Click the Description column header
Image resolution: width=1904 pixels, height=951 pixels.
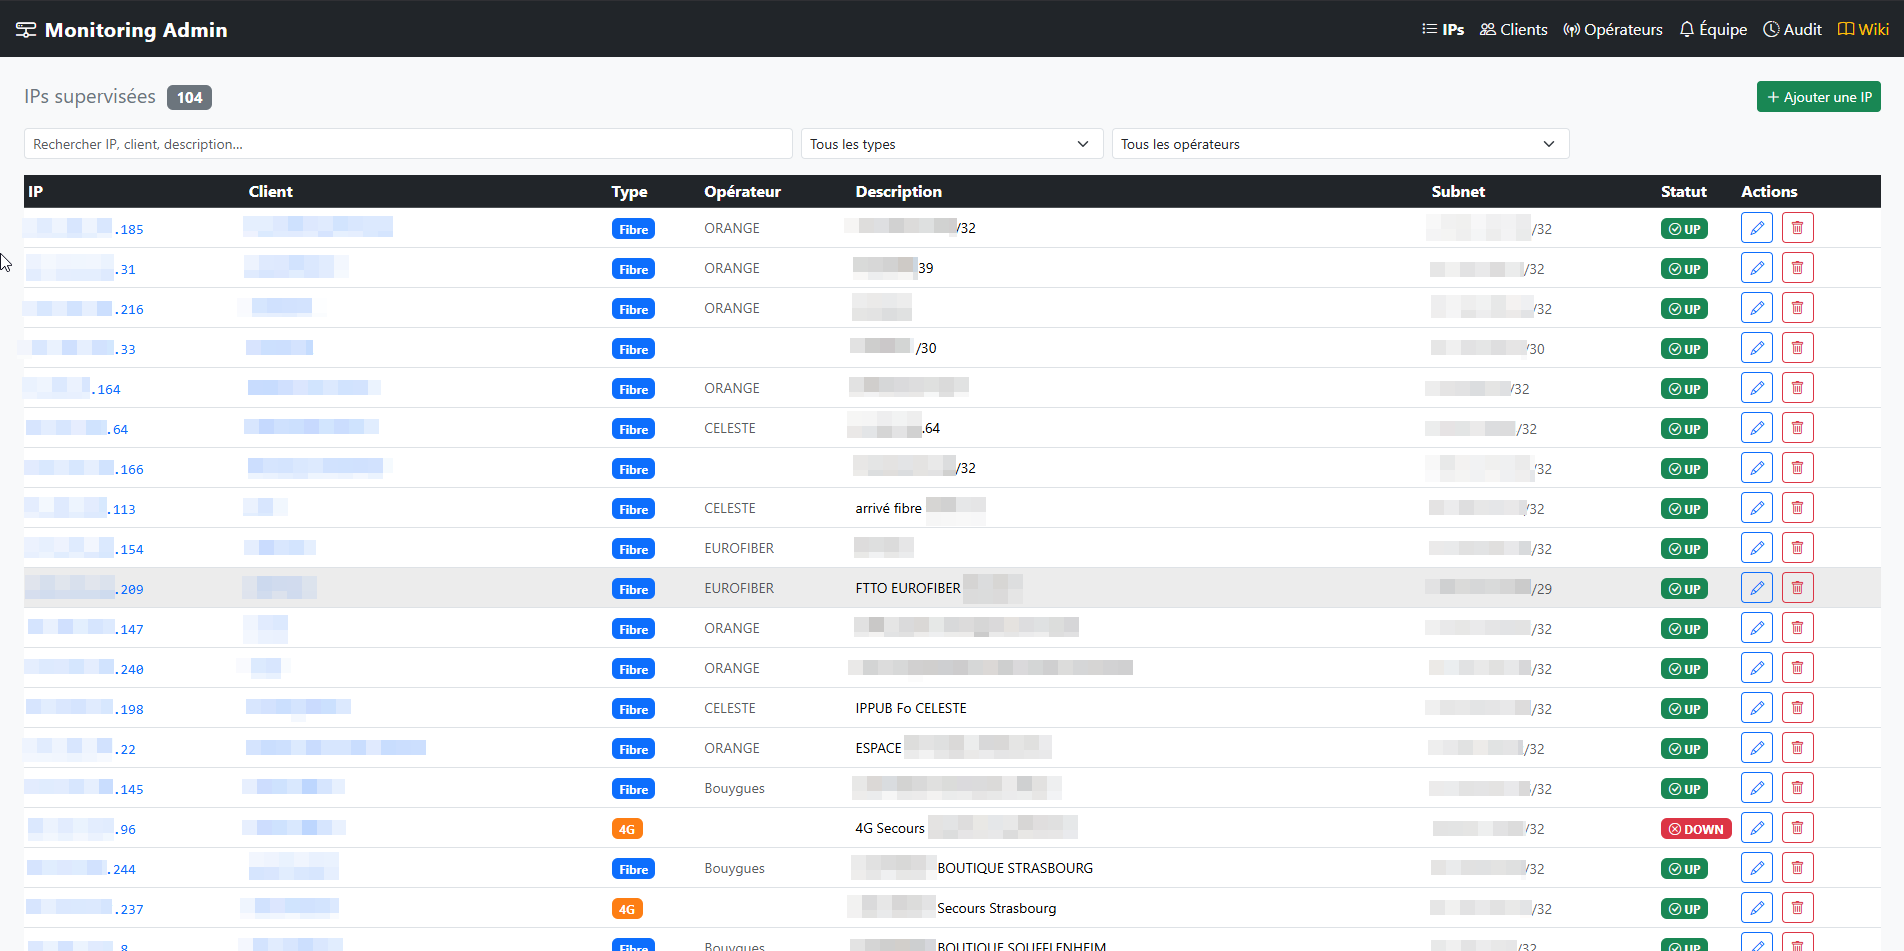[x=898, y=191]
